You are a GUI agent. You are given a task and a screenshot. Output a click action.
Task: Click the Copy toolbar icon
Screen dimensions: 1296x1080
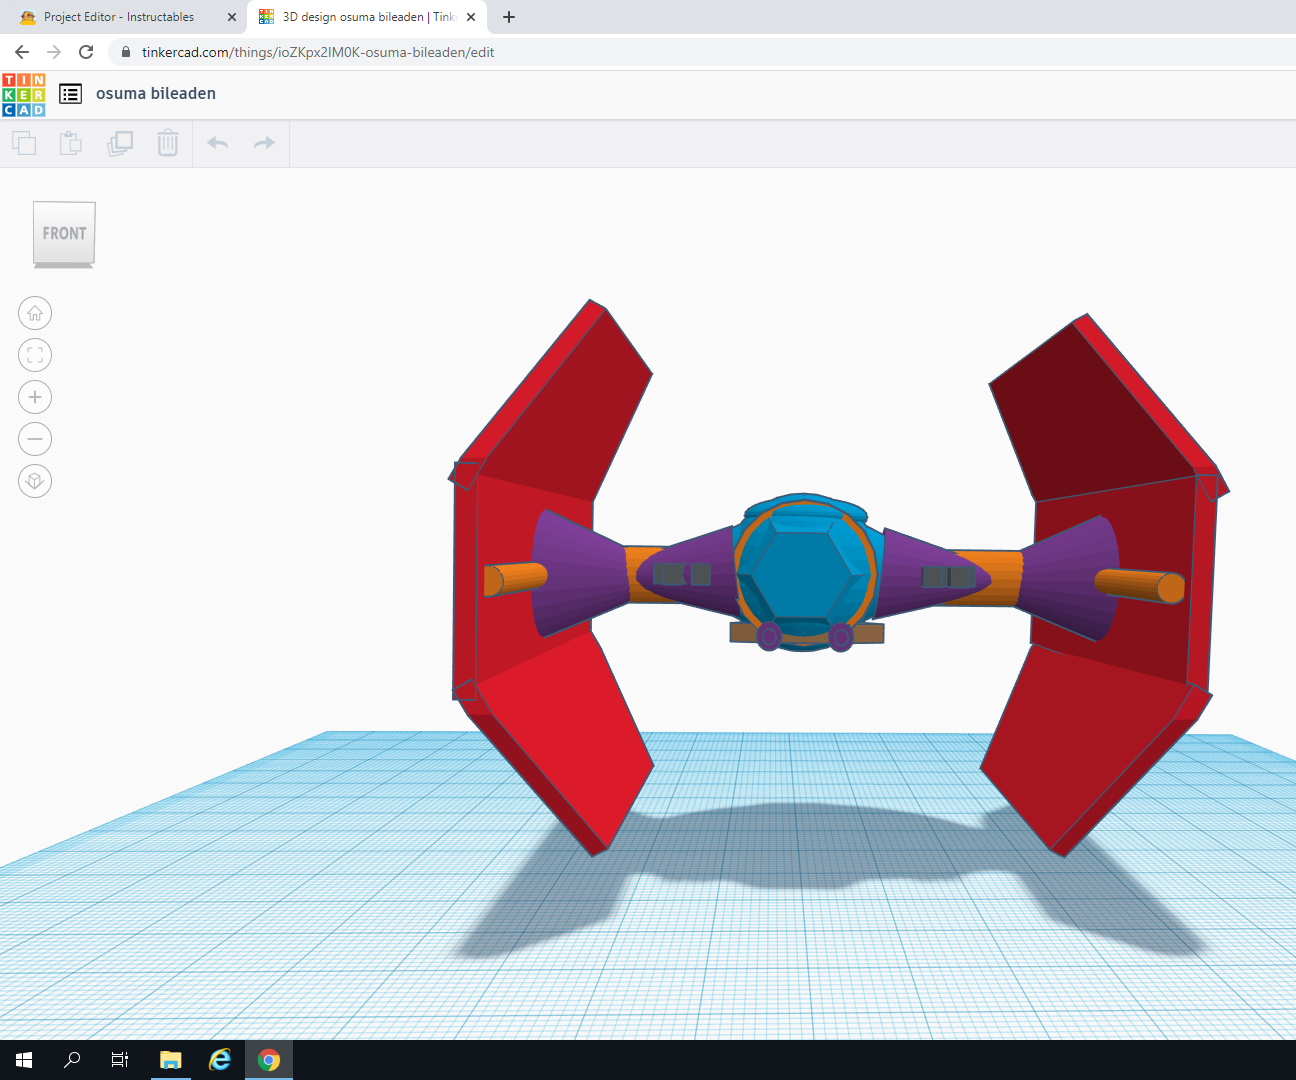[24, 143]
